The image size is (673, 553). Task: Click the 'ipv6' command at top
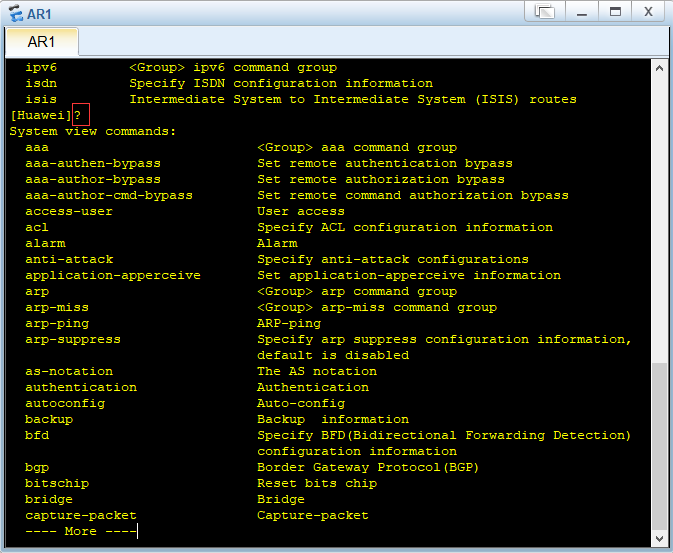pos(41,68)
